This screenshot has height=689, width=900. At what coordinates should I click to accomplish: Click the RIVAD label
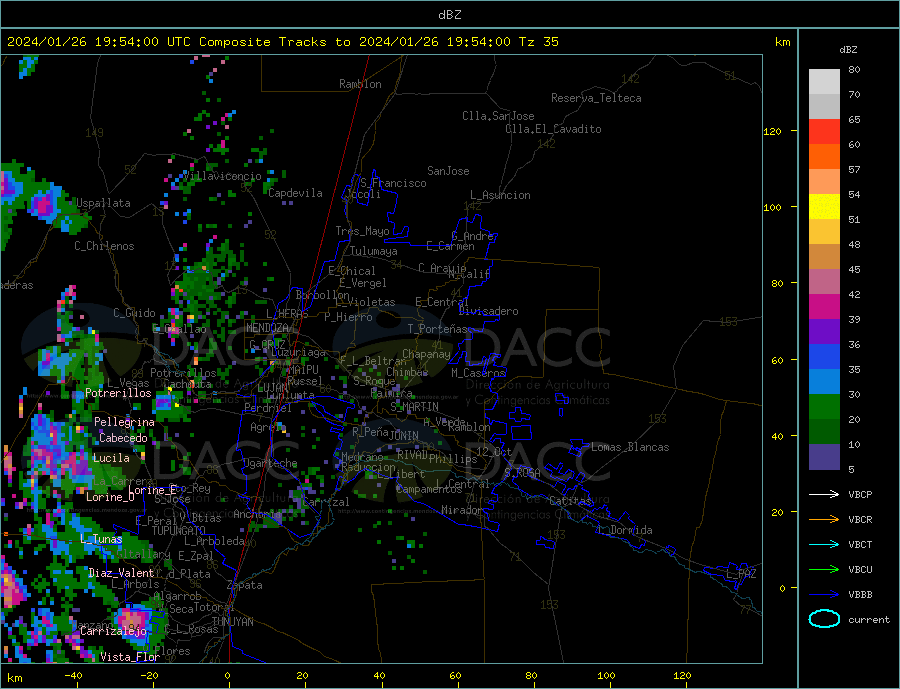(413, 454)
